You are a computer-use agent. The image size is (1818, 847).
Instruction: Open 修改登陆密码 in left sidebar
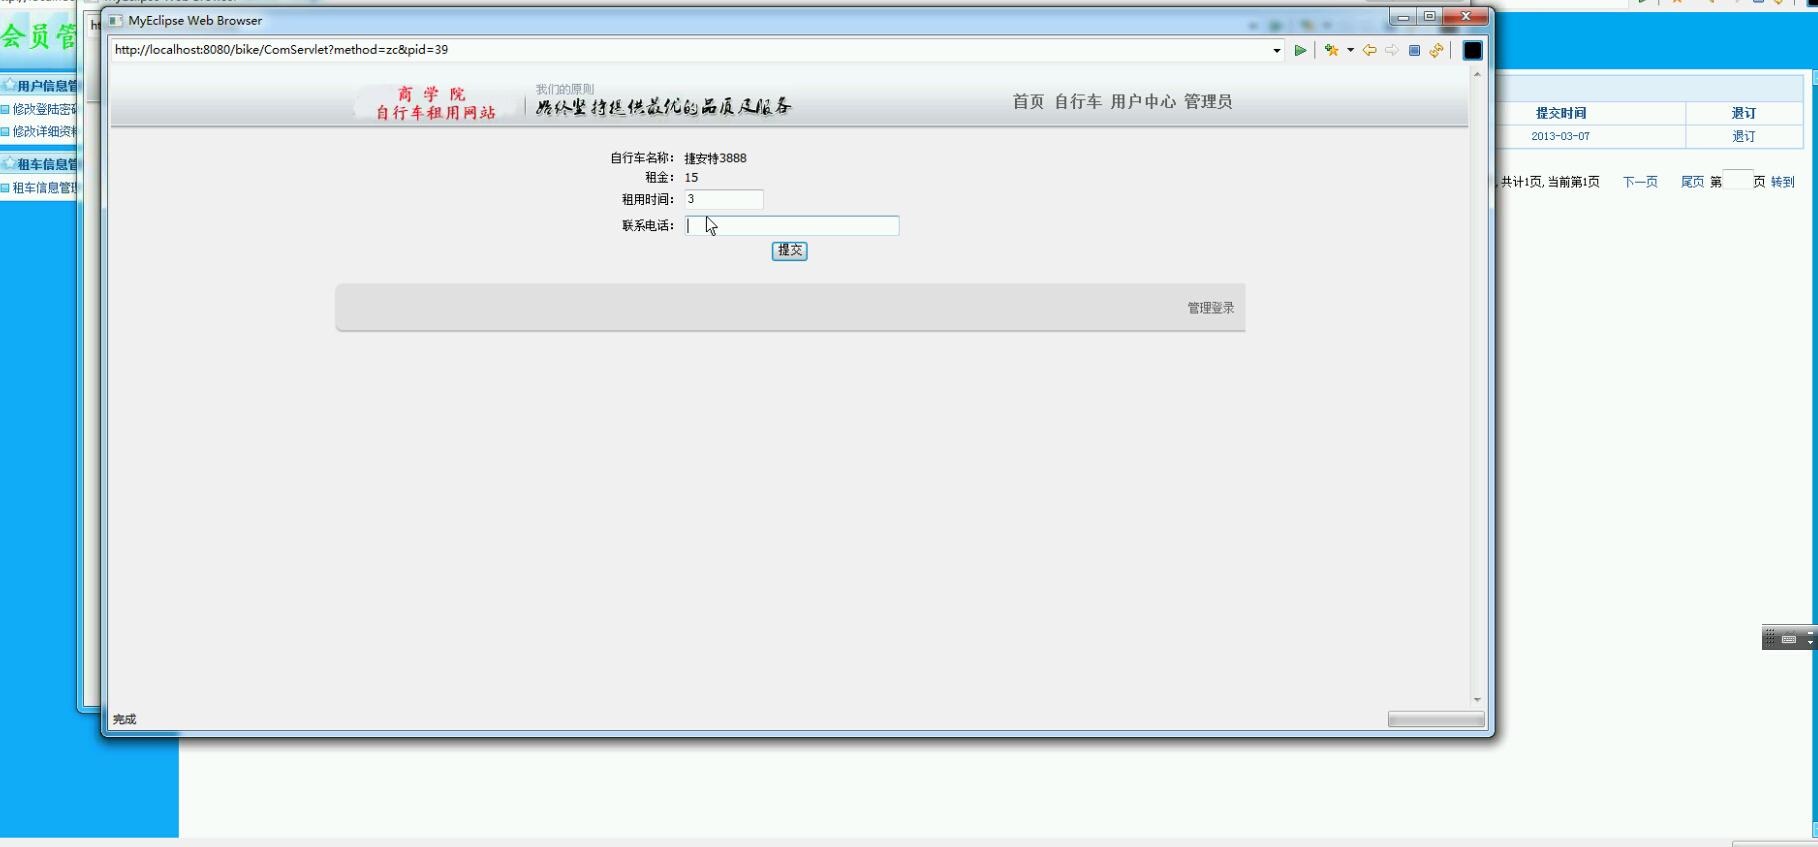pyautogui.click(x=44, y=109)
